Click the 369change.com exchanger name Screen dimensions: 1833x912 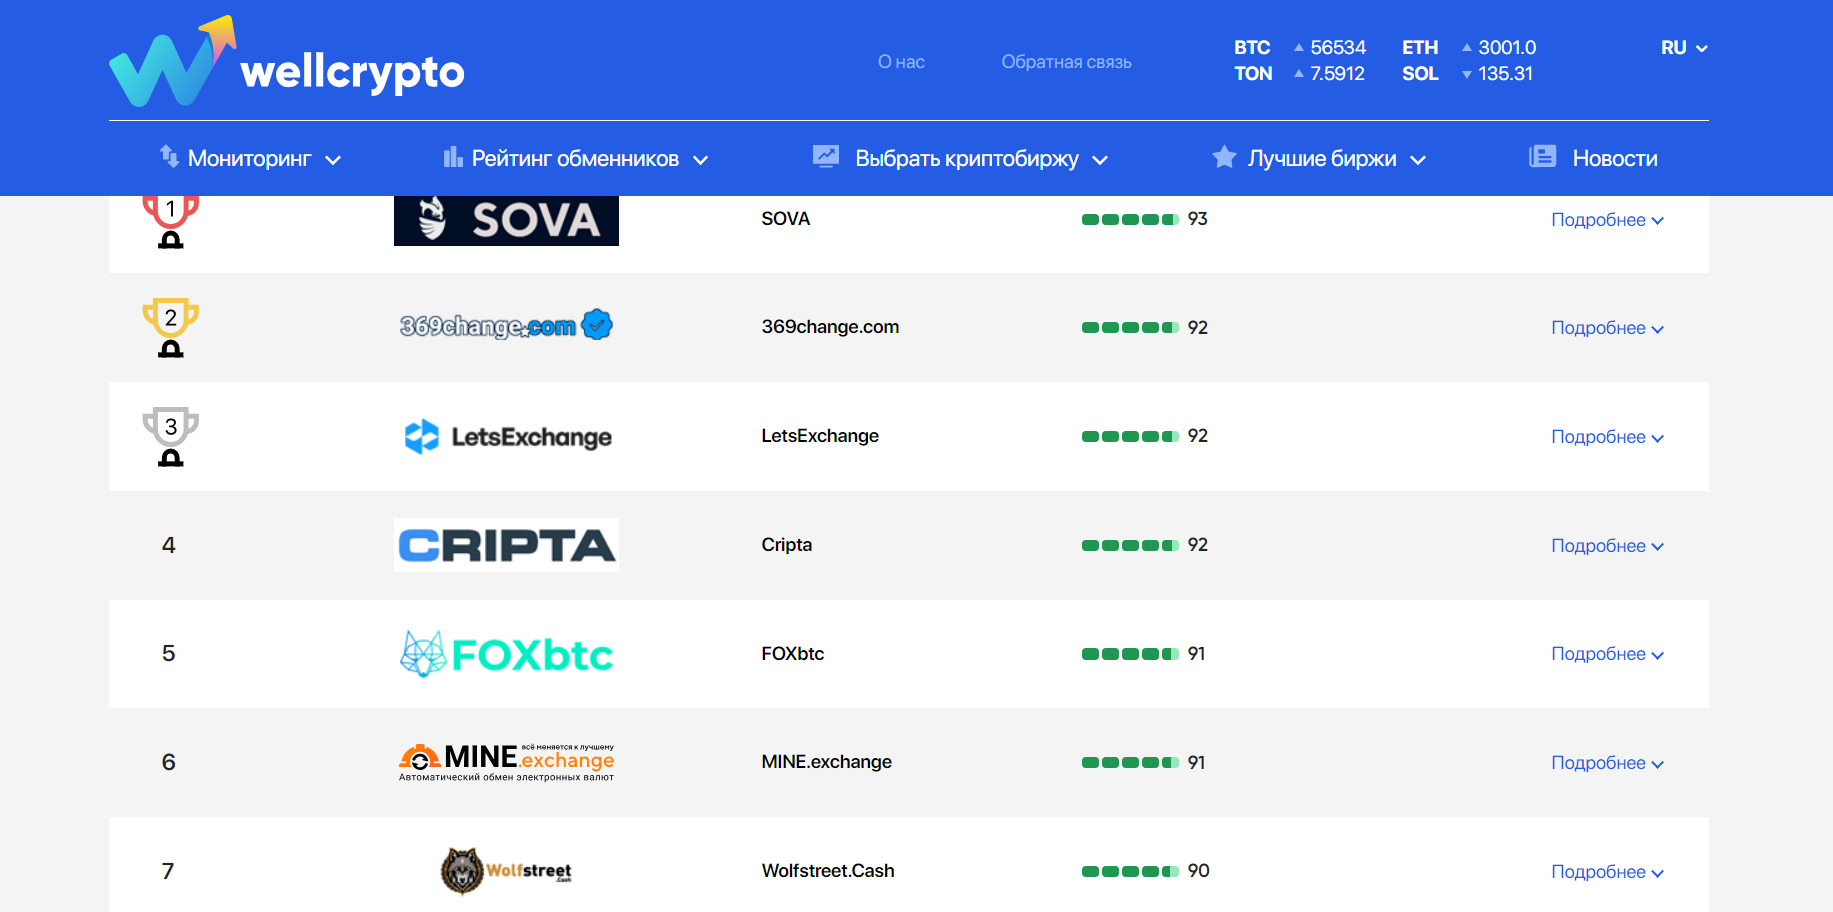click(x=830, y=327)
